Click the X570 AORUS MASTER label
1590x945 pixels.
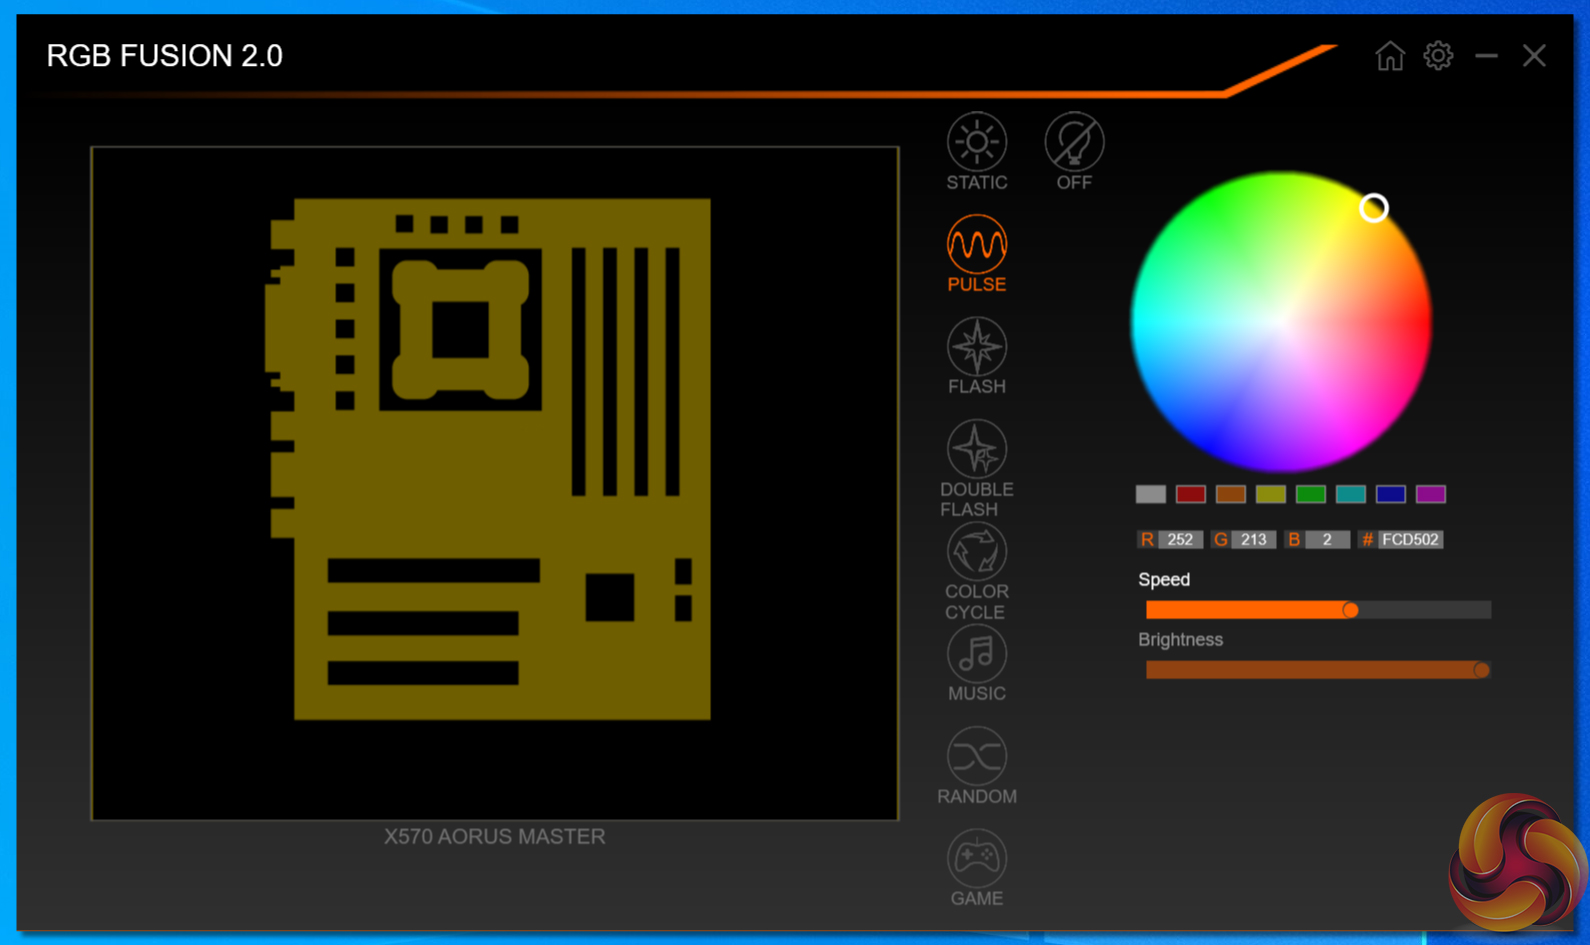coord(495,837)
